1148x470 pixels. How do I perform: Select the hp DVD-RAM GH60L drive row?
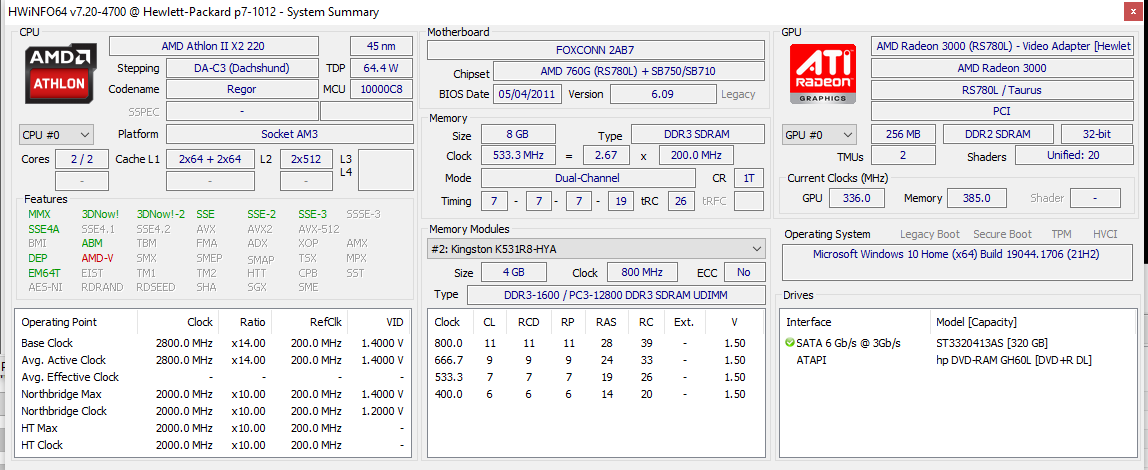tap(956, 360)
